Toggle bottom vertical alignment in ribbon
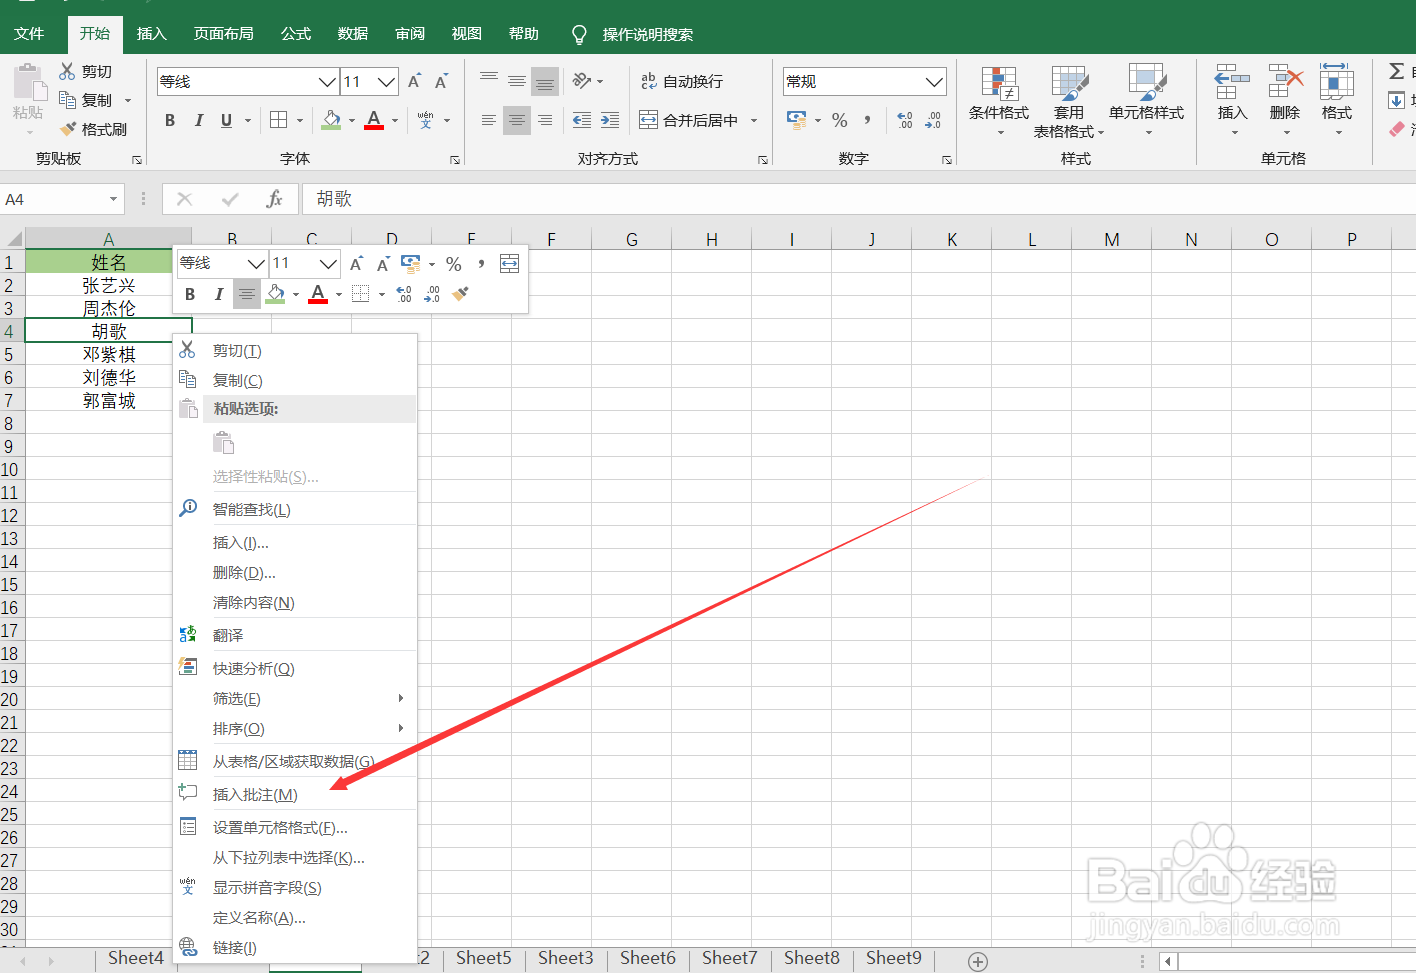The height and width of the screenshot is (973, 1416). 545,81
